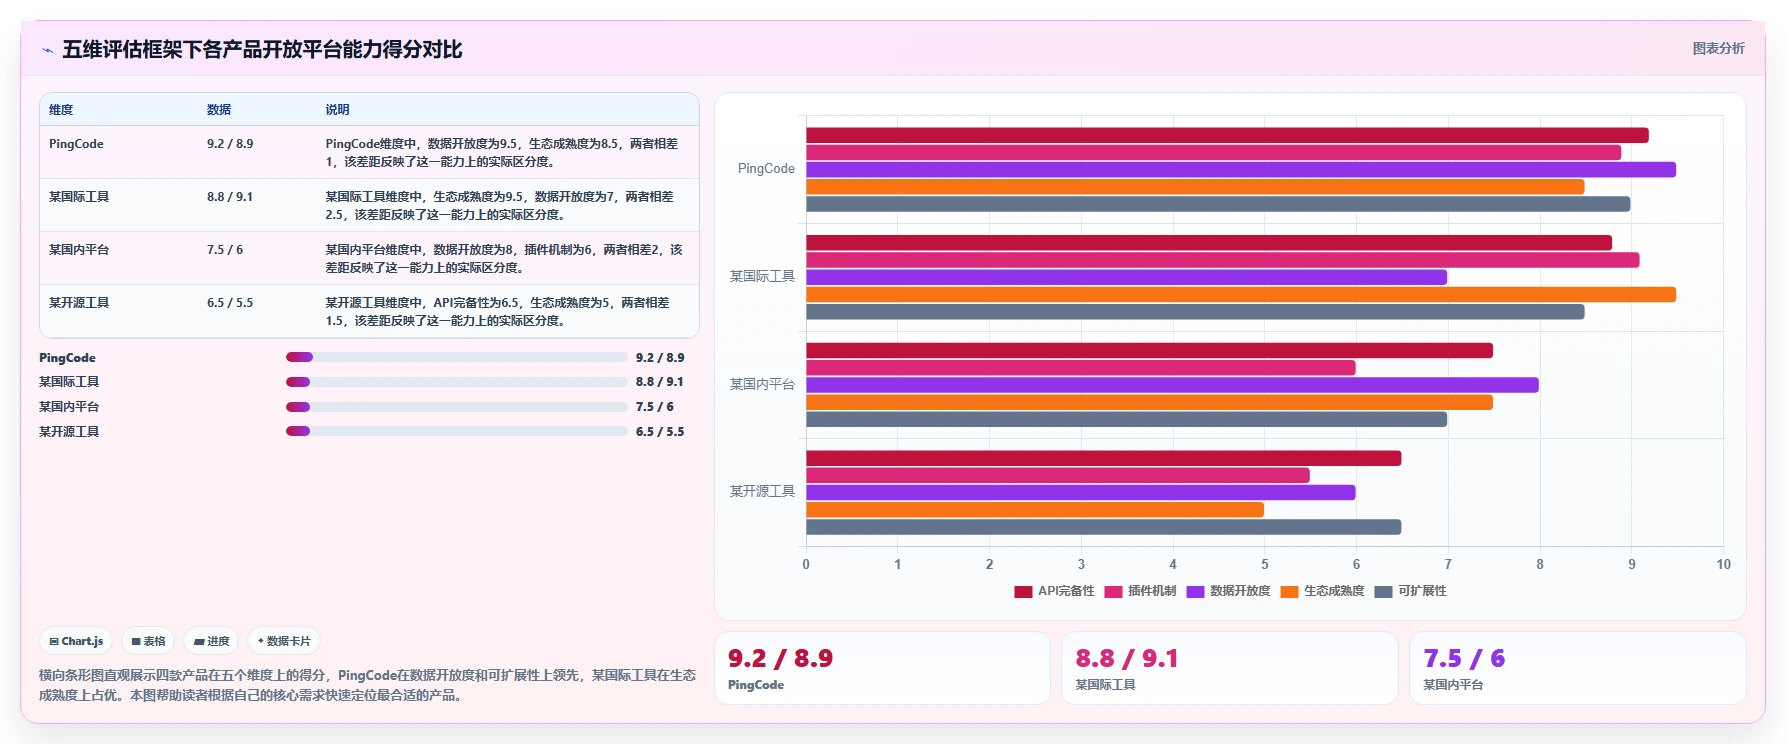Open the 某国内平台 7.5 / 6 stat card

tap(1577, 668)
